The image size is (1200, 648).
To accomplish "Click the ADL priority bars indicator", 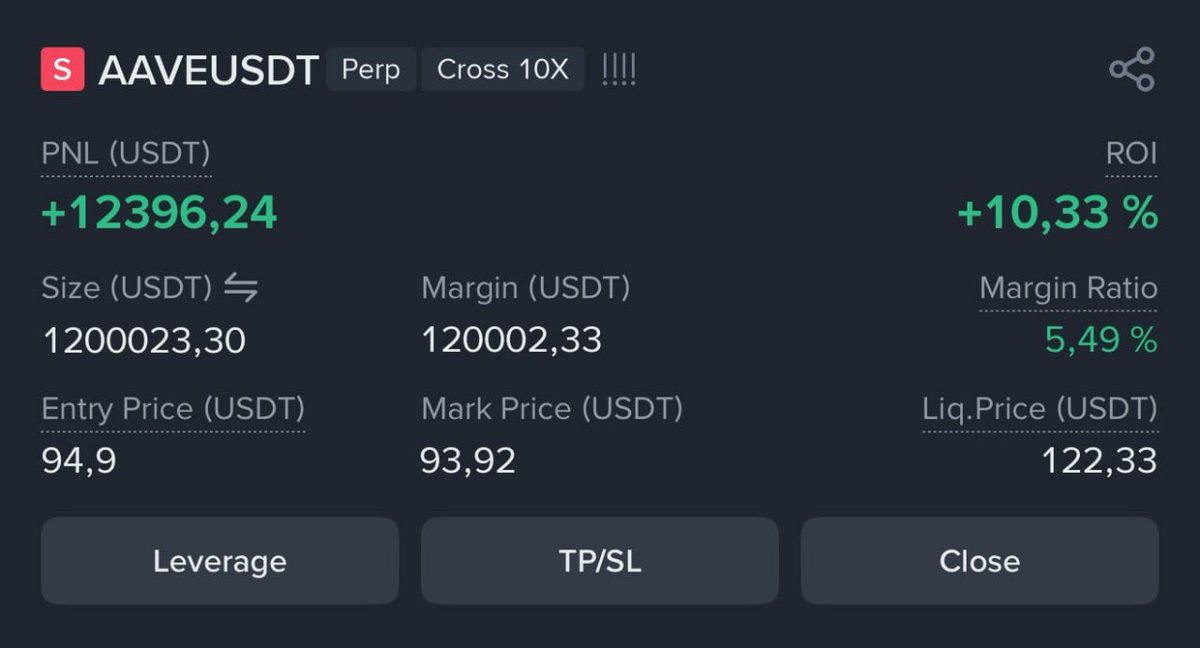I will coord(619,70).
